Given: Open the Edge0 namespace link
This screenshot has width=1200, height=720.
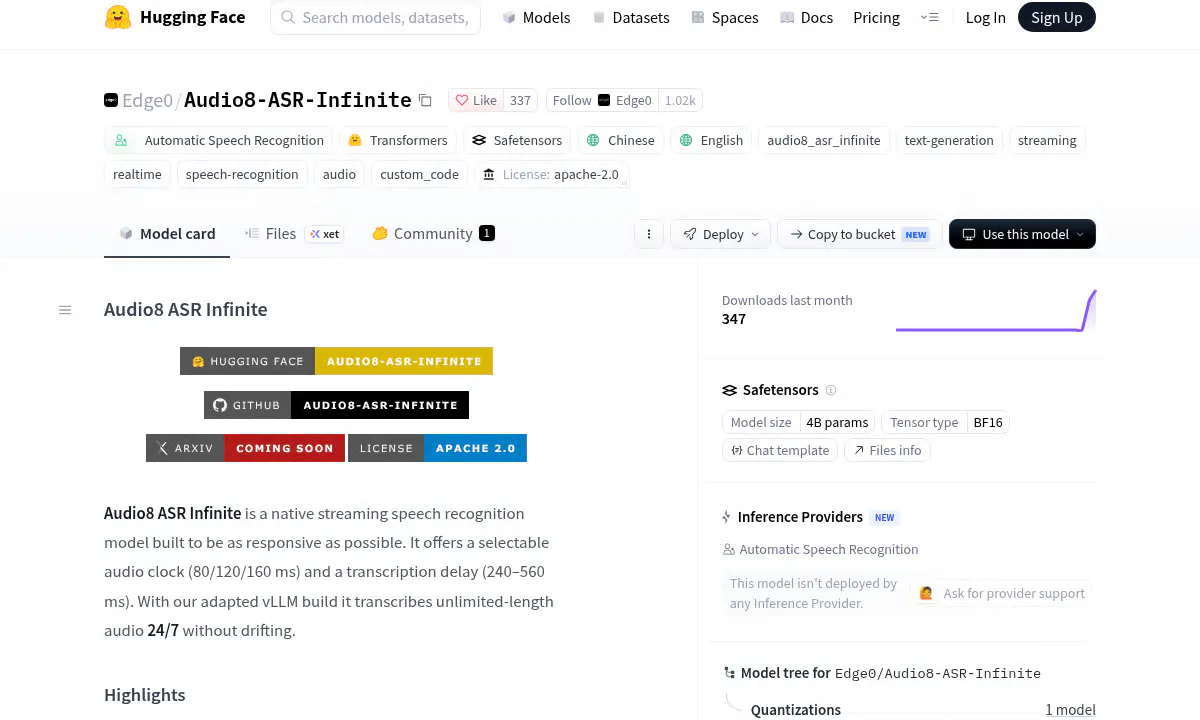Looking at the screenshot, I should coord(147,100).
